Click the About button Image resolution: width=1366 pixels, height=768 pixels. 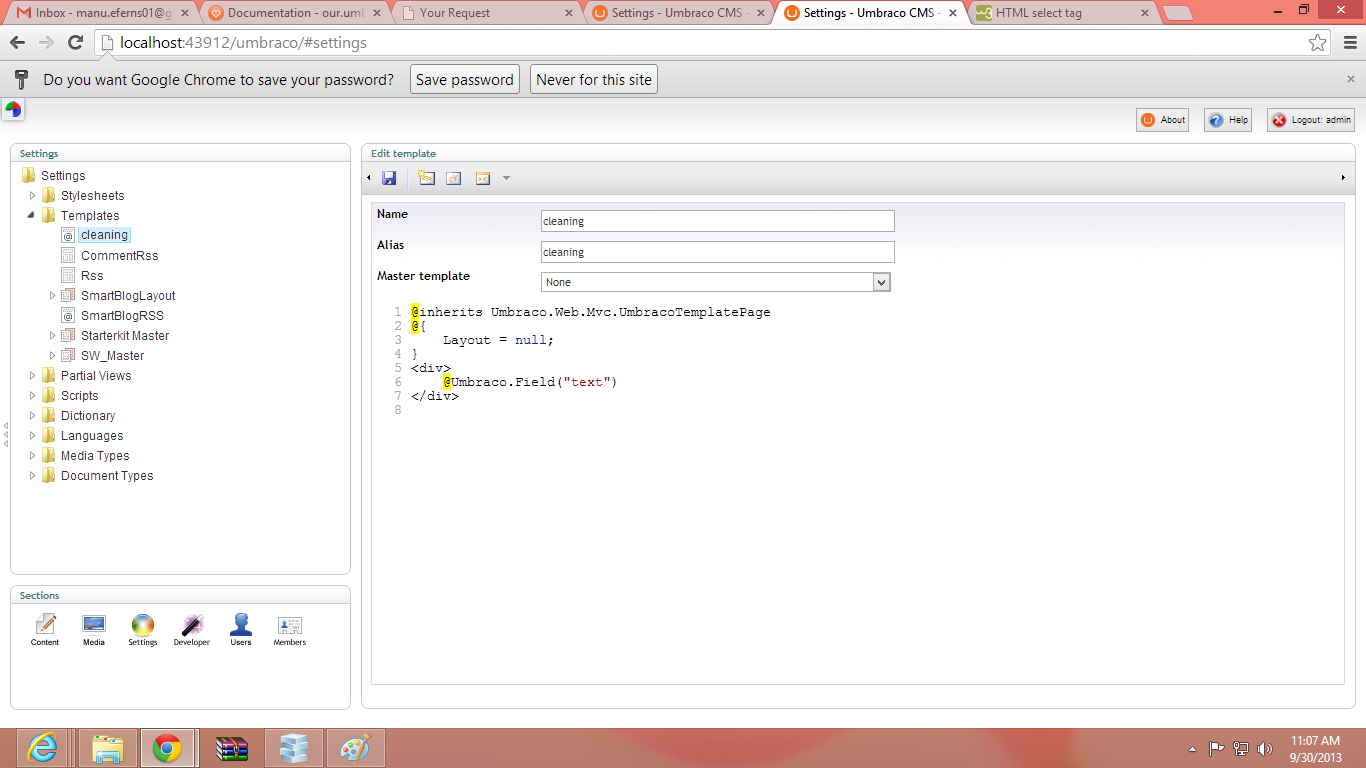[x=1162, y=120]
